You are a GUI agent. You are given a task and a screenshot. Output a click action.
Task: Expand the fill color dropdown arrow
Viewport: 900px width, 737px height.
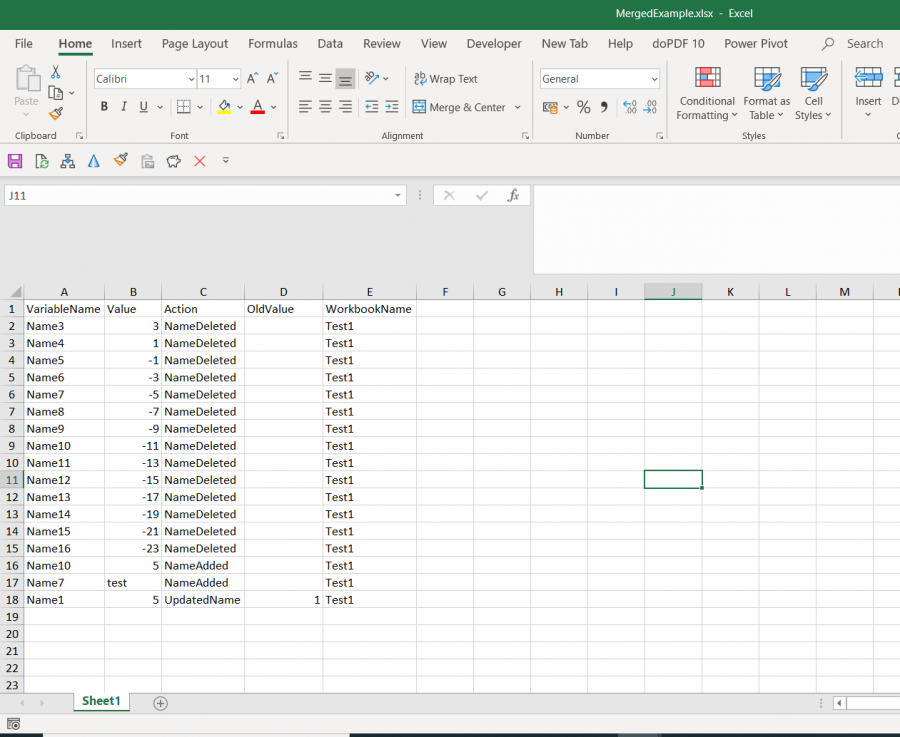click(x=240, y=107)
